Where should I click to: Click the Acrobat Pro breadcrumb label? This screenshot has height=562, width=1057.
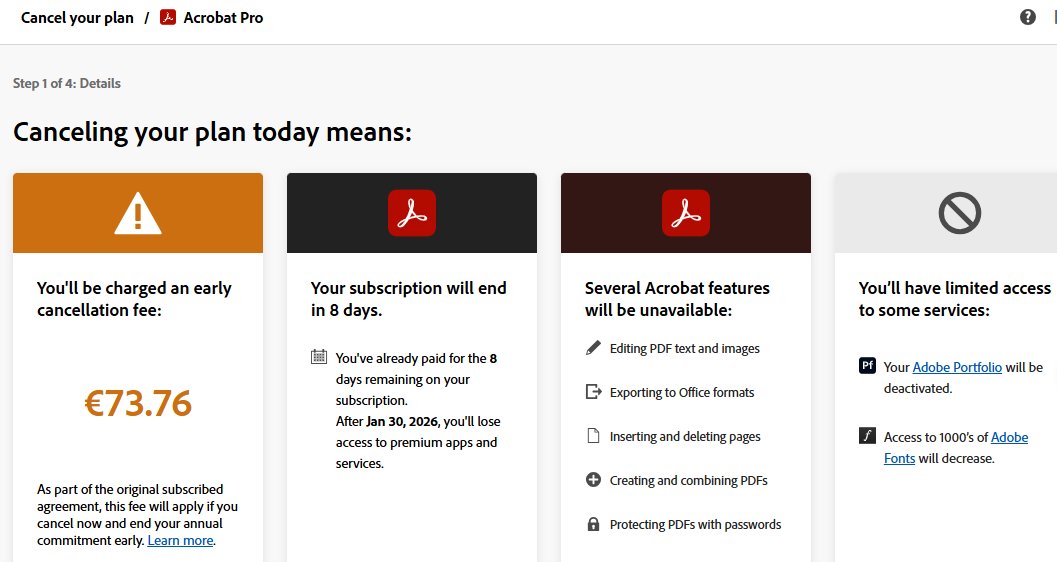pyautogui.click(x=223, y=18)
